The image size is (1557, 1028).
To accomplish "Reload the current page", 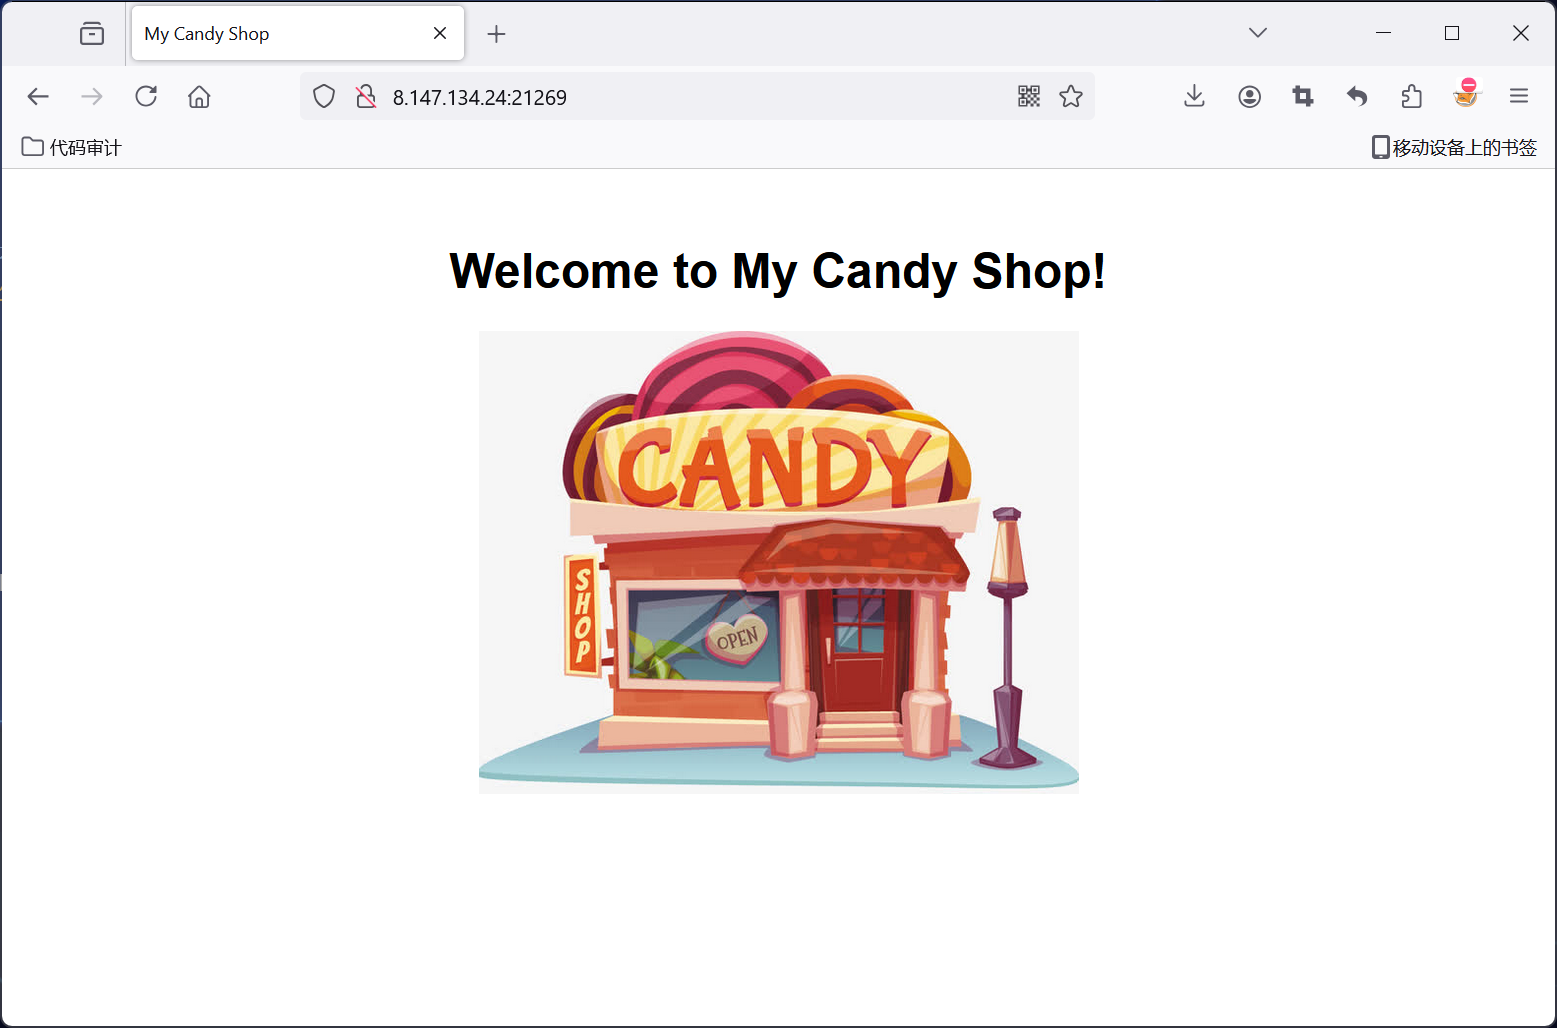I will pyautogui.click(x=146, y=96).
